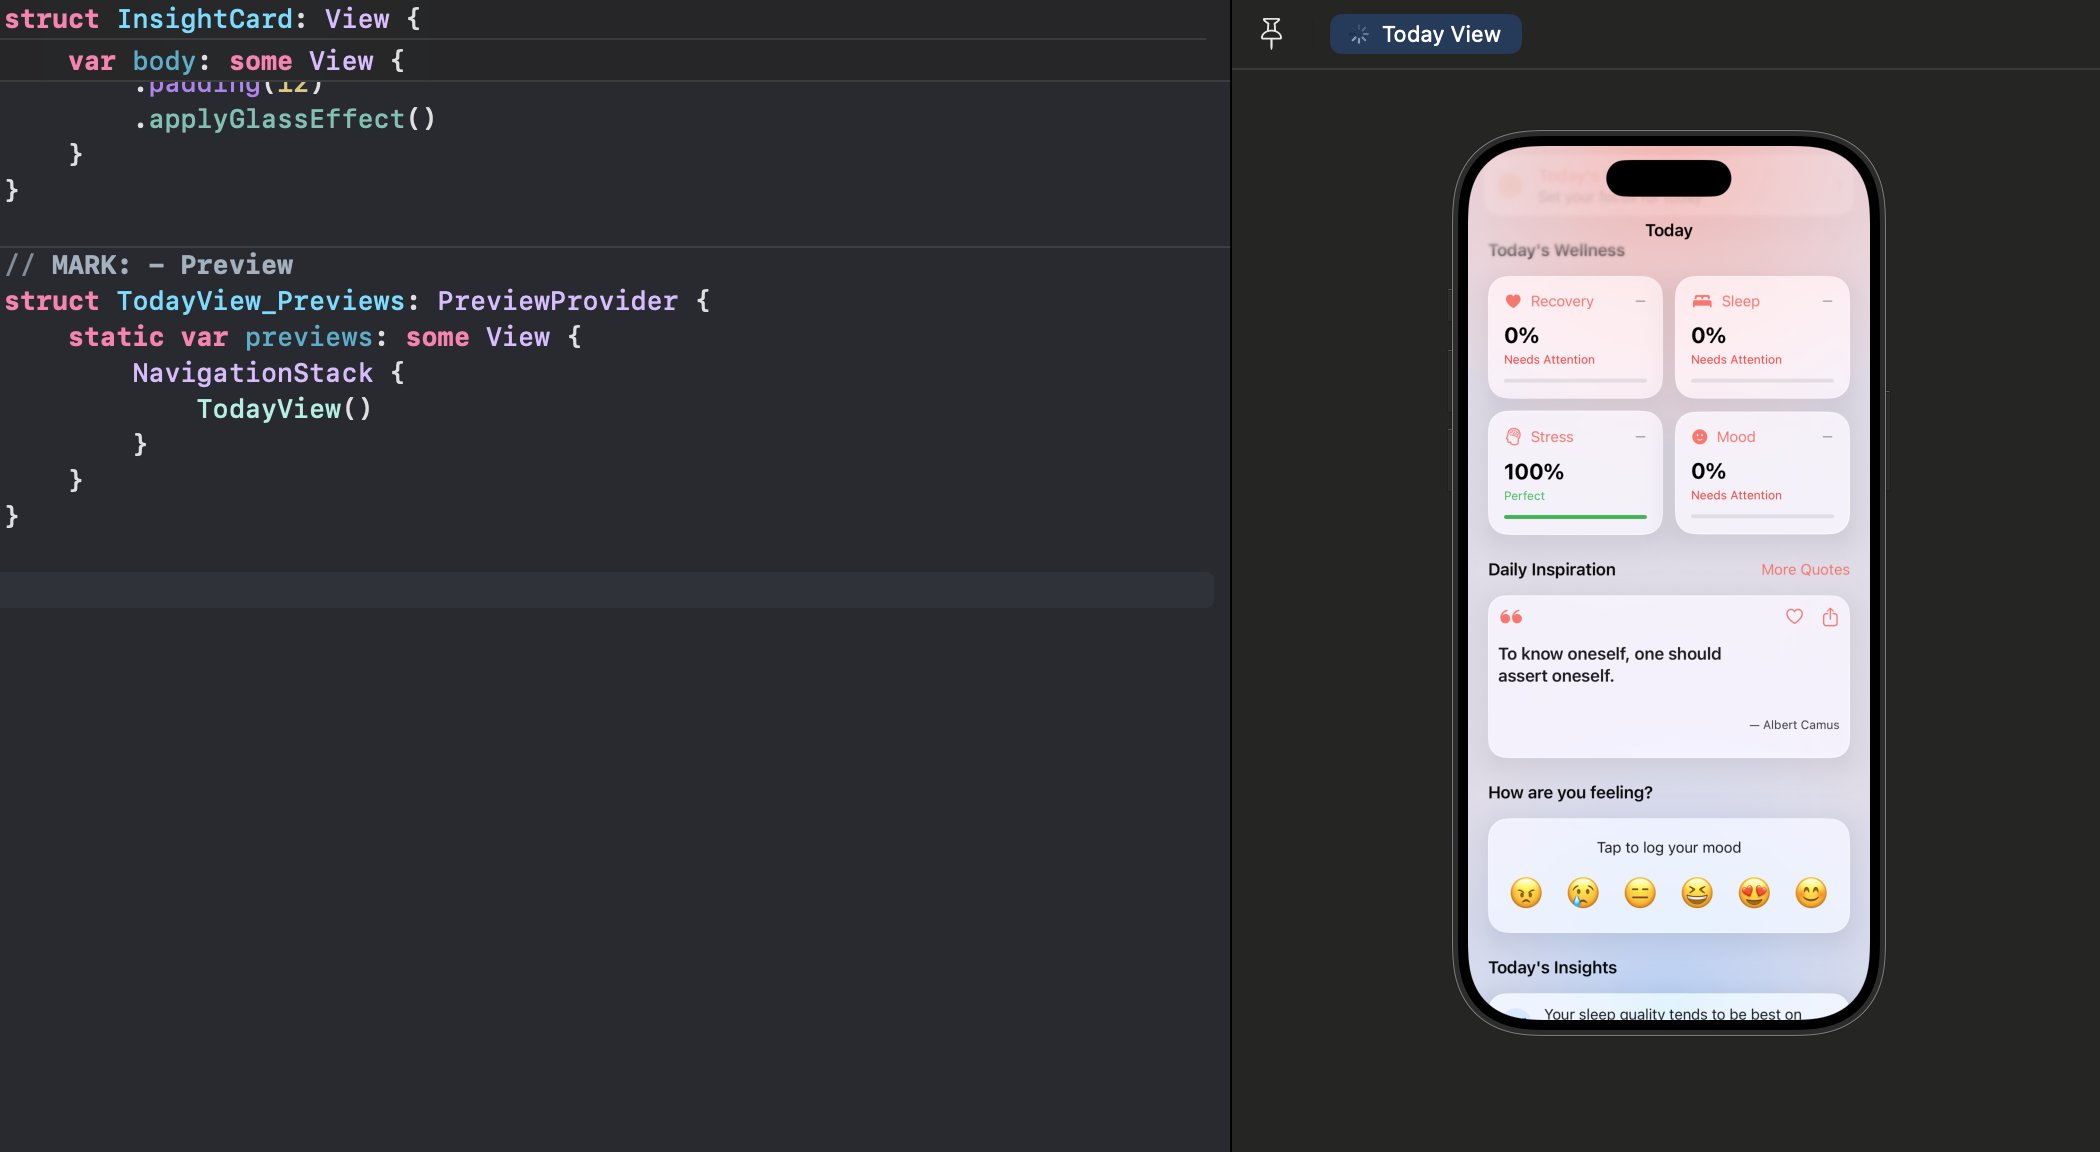Tap the expressionless face emoji
The width and height of the screenshot is (2100, 1152).
tap(1640, 892)
